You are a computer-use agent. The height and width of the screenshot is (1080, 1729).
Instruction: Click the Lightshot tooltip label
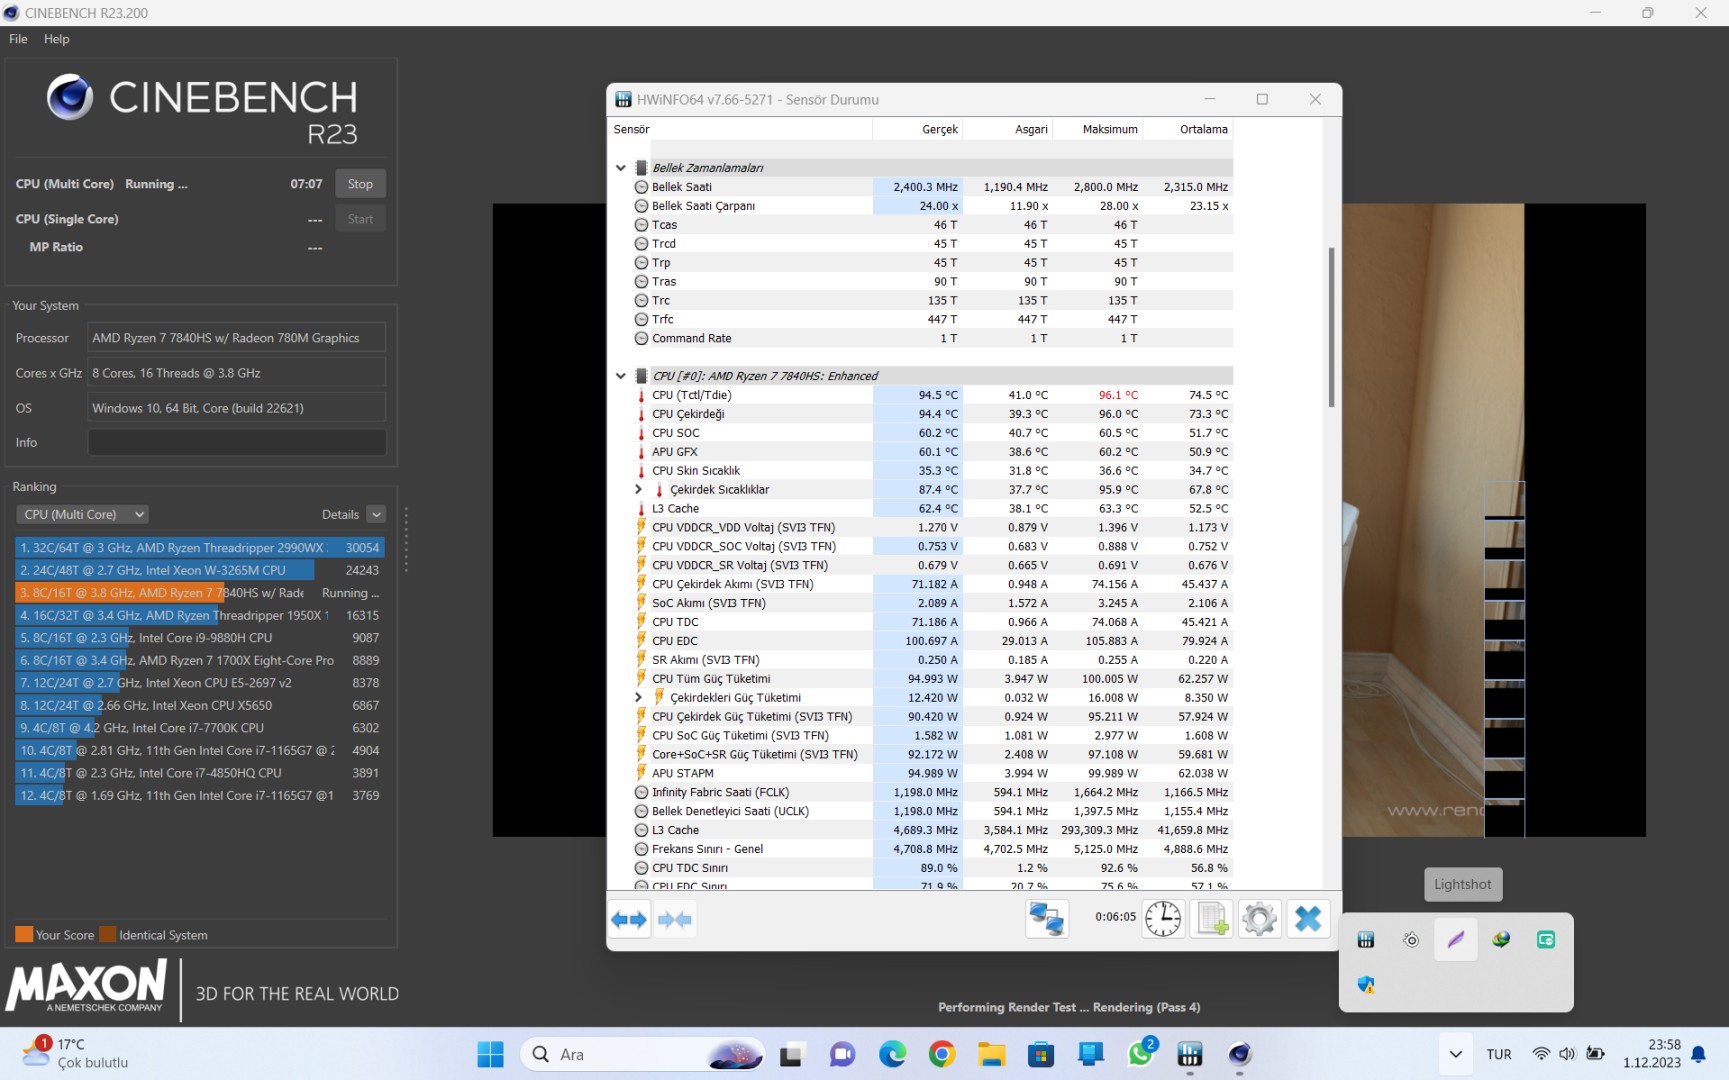(1463, 884)
